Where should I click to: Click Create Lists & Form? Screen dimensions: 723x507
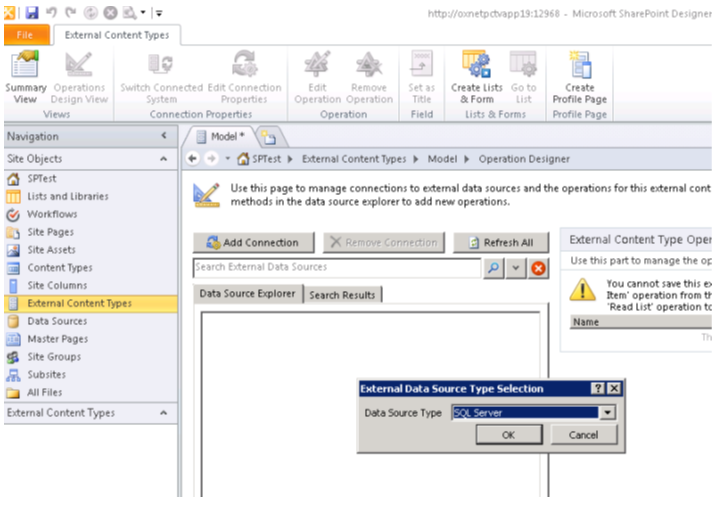(x=477, y=77)
